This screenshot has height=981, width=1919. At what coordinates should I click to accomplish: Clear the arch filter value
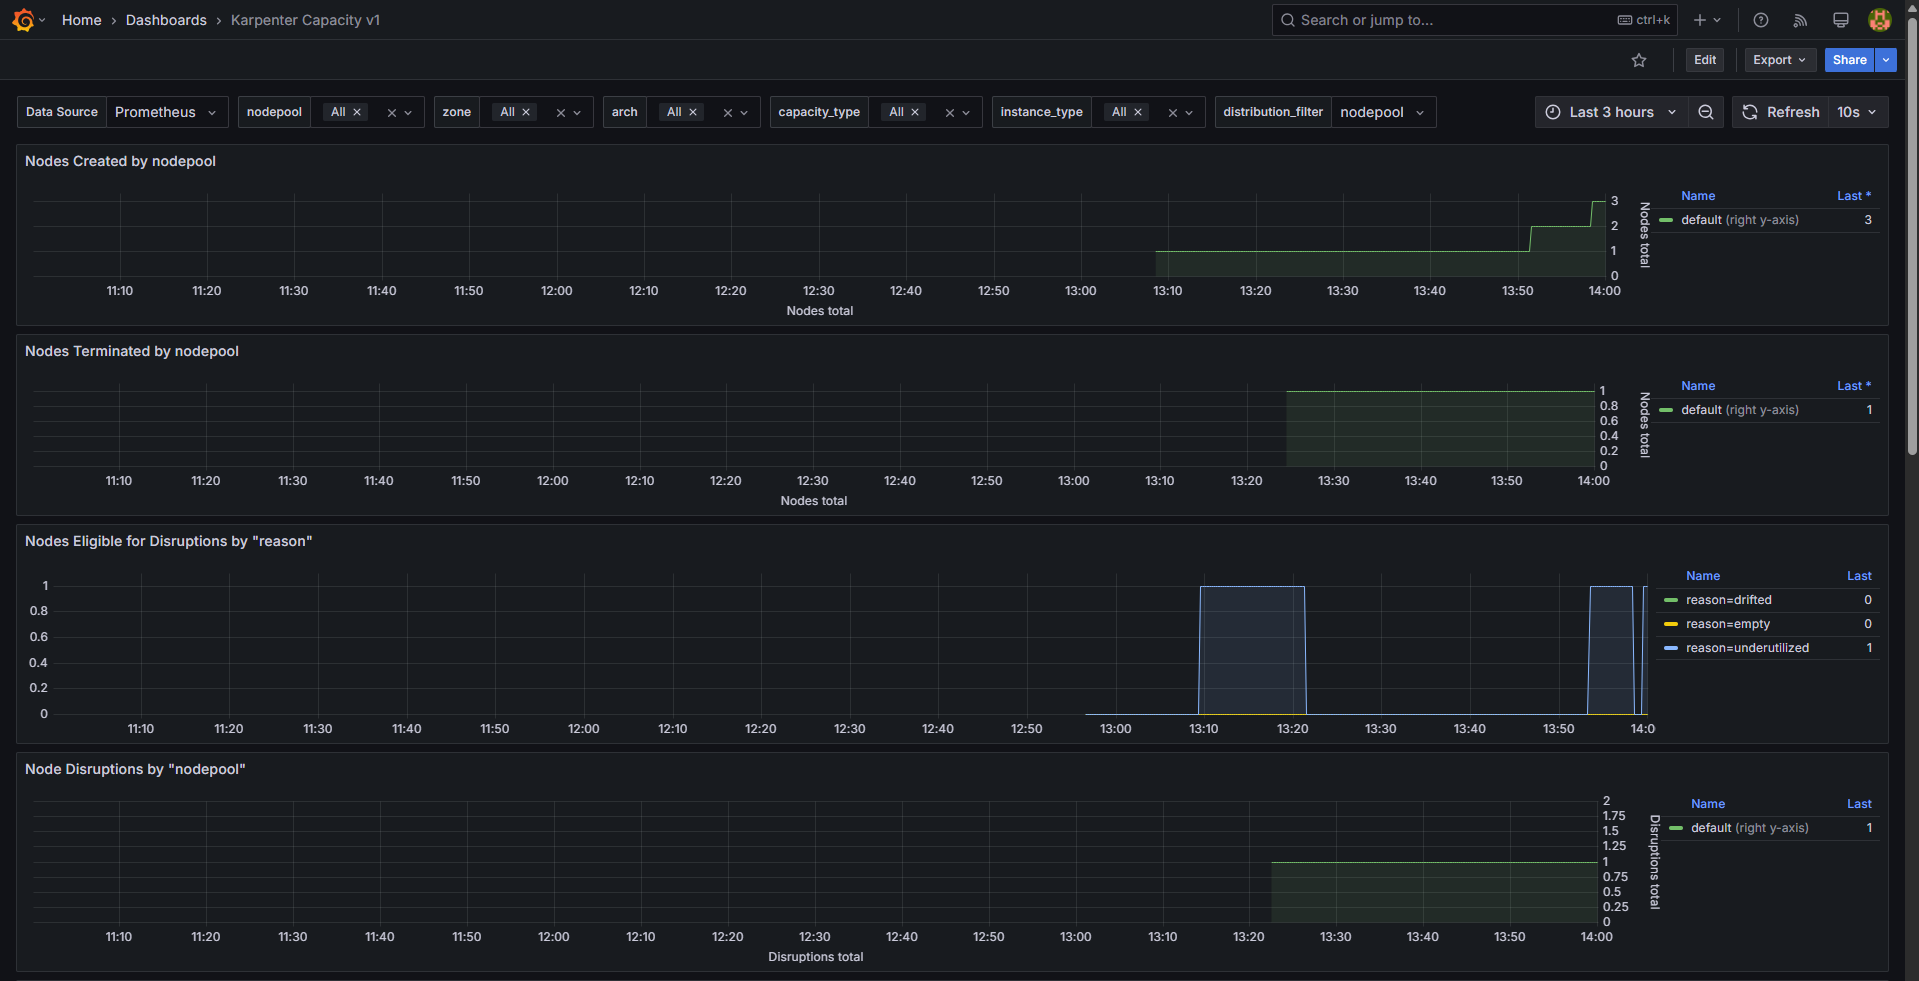(x=728, y=113)
